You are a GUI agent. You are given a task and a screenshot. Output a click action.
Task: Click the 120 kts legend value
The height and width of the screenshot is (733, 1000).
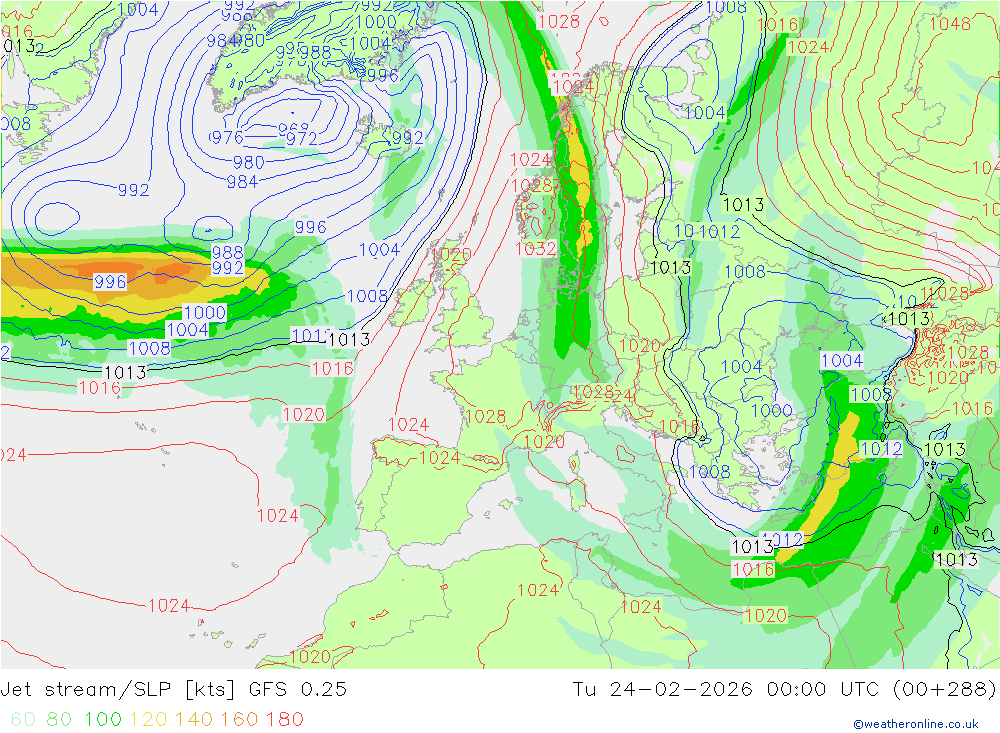pyautogui.click(x=149, y=719)
